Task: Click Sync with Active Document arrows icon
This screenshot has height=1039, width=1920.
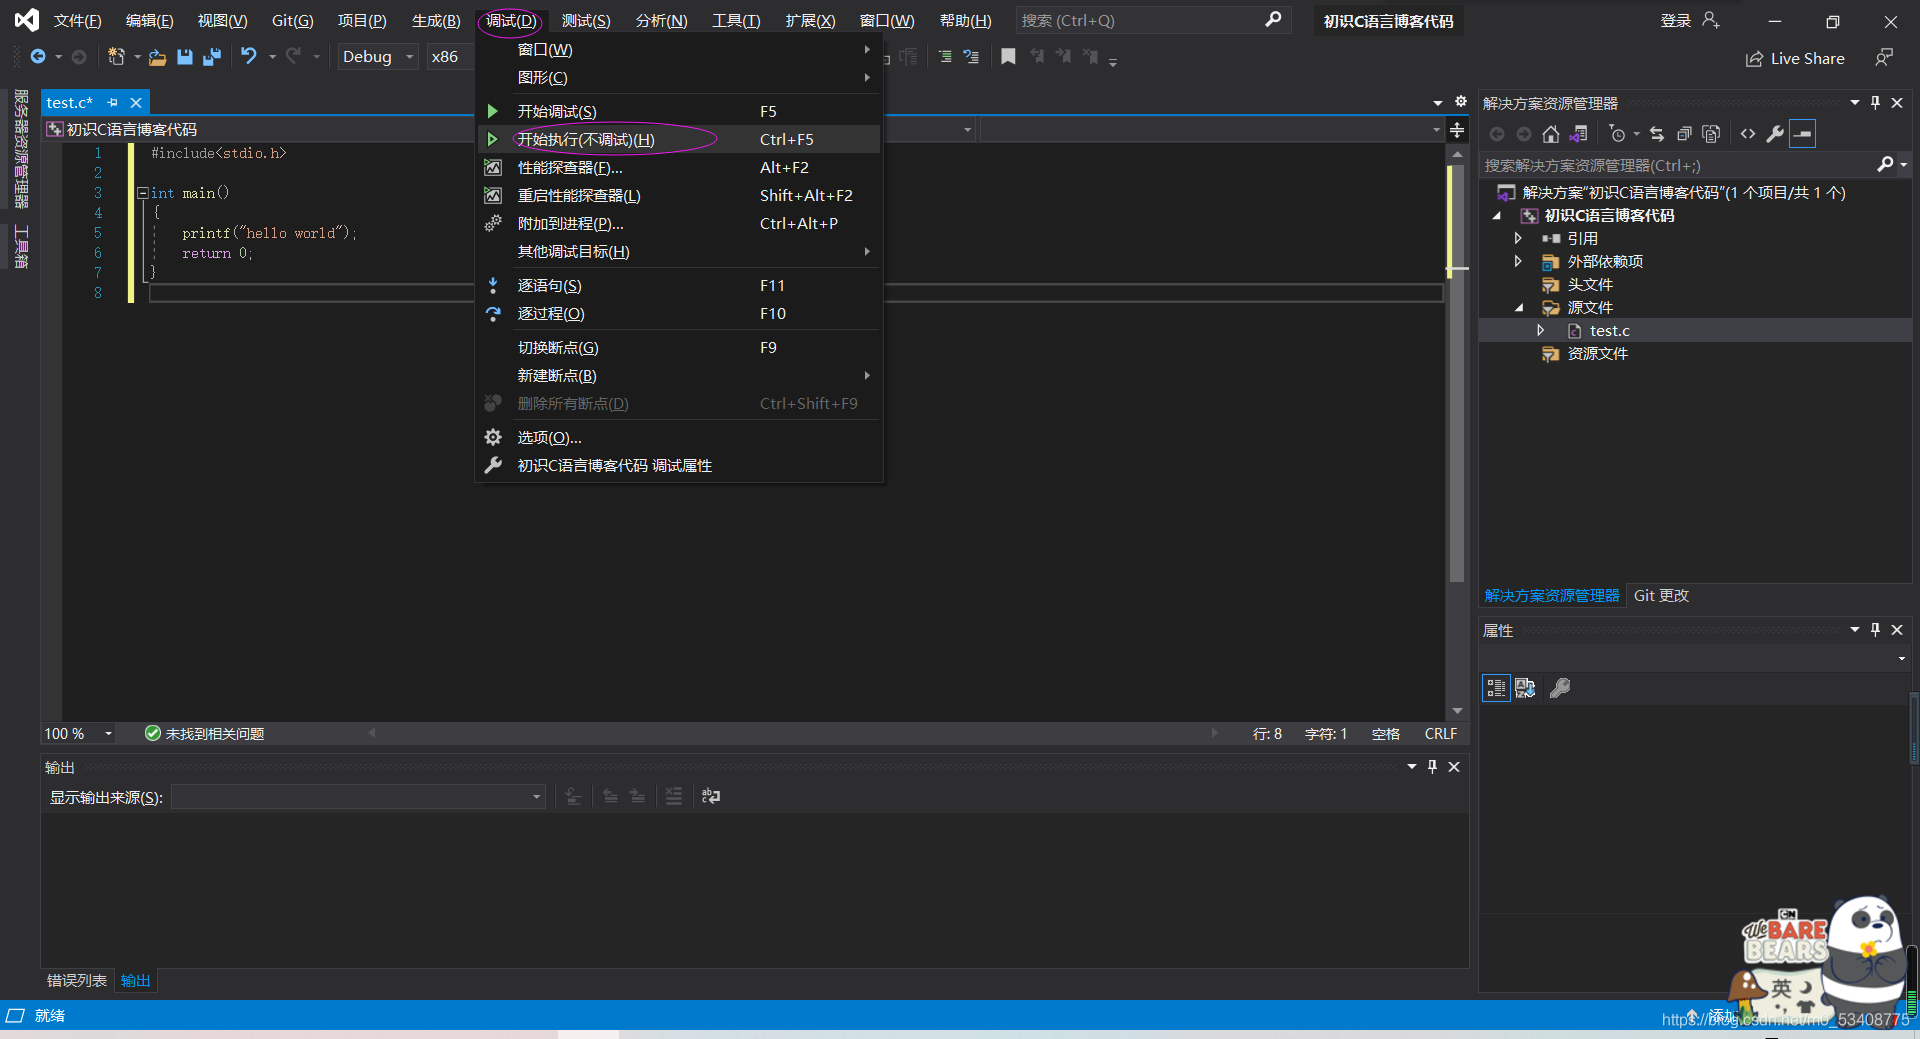Action: (1657, 134)
